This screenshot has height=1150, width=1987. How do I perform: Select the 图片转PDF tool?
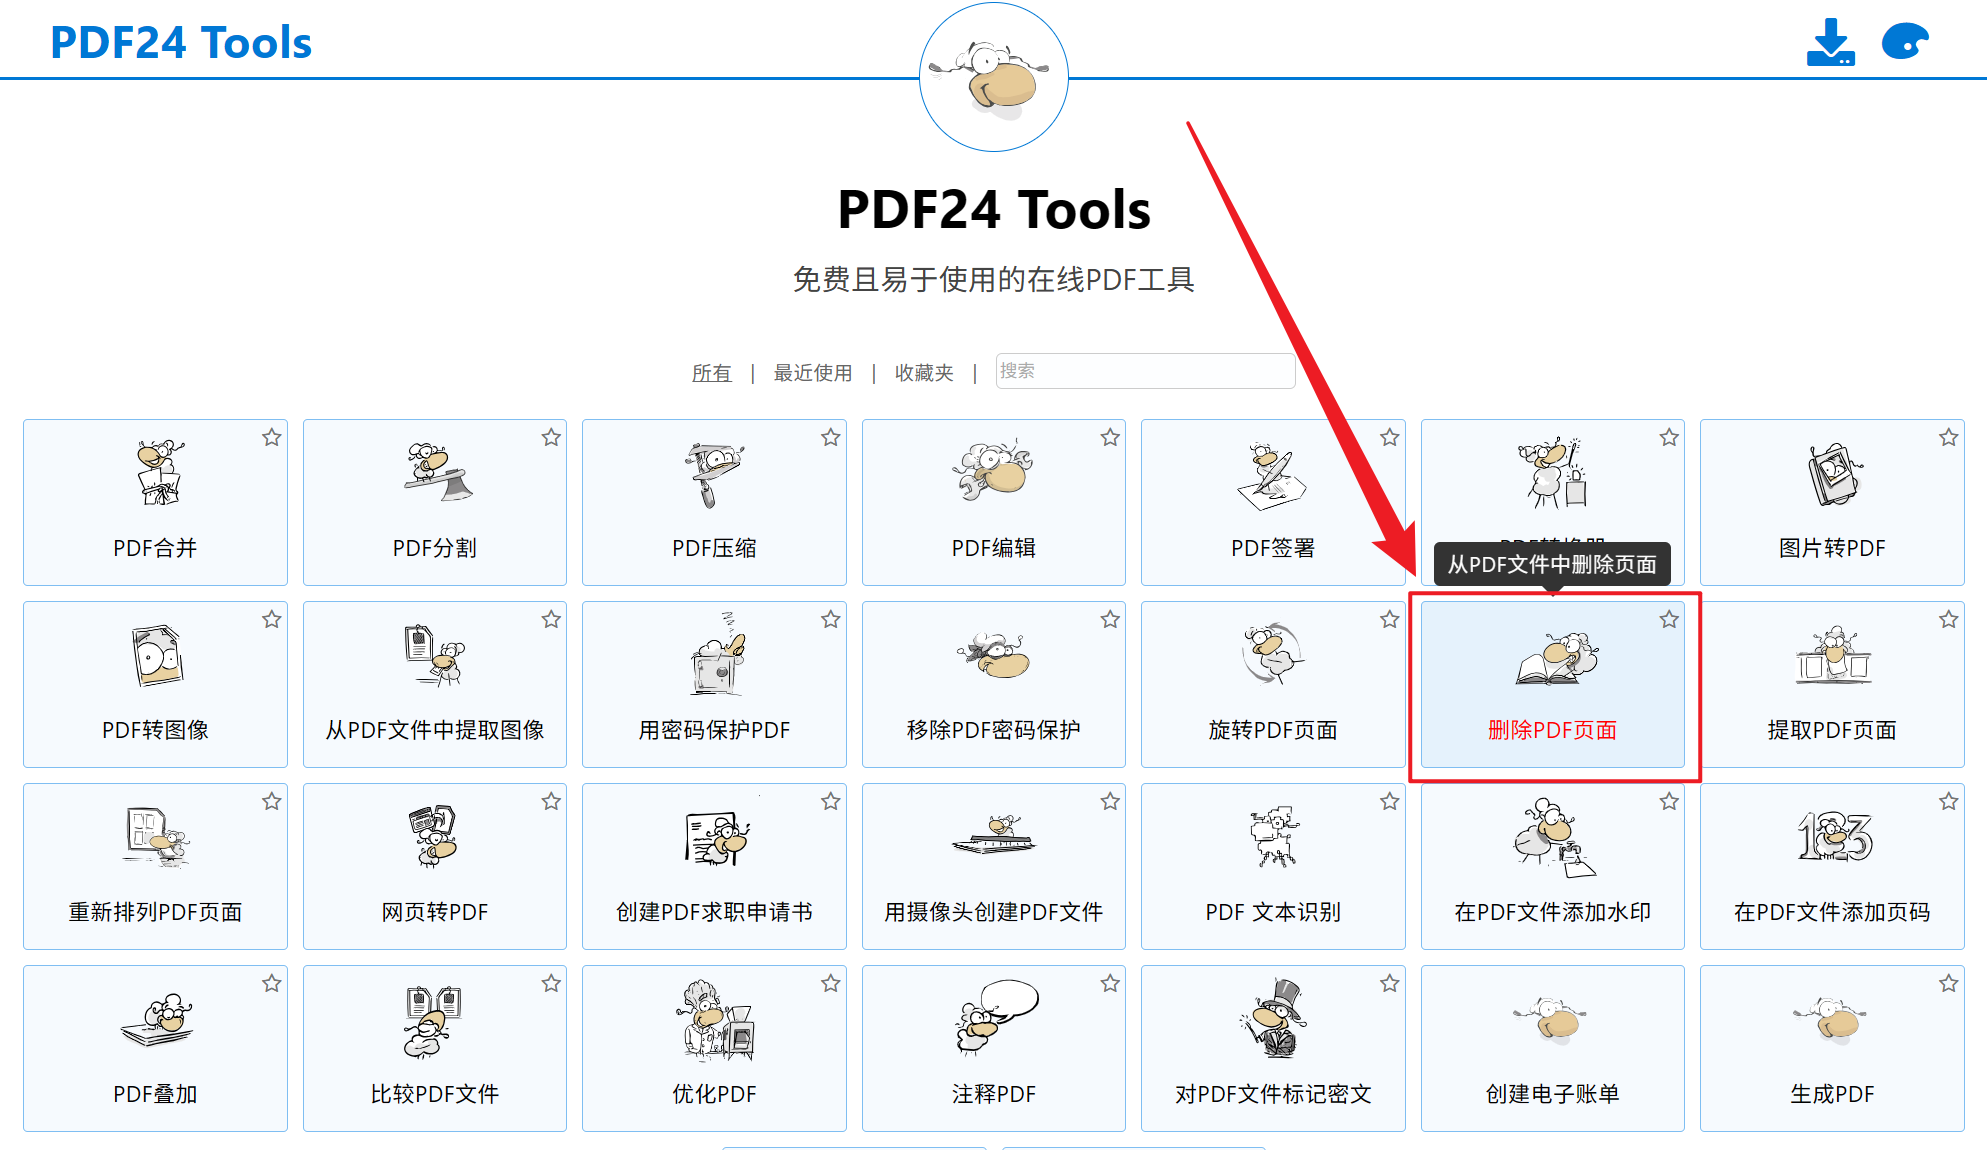coord(1831,503)
